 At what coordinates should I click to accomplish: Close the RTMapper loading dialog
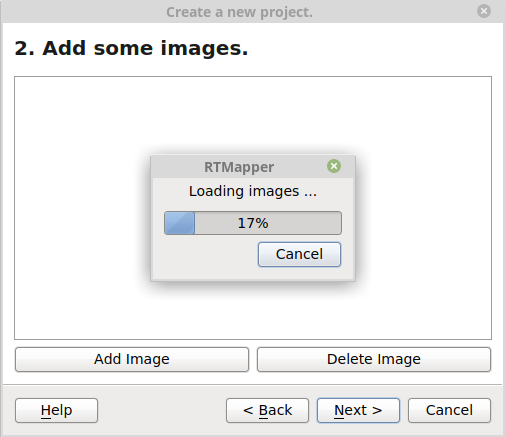point(334,166)
